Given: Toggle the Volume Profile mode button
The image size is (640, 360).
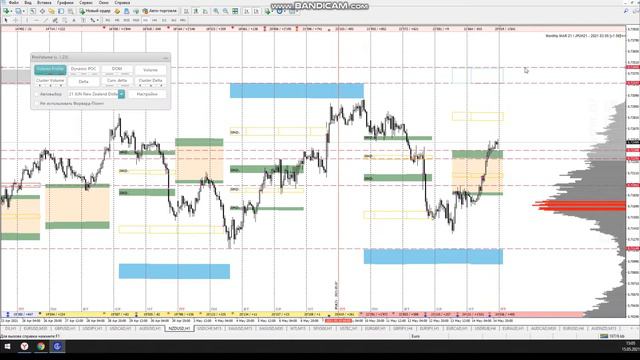Looking at the screenshot, I should [x=50, y=69].
